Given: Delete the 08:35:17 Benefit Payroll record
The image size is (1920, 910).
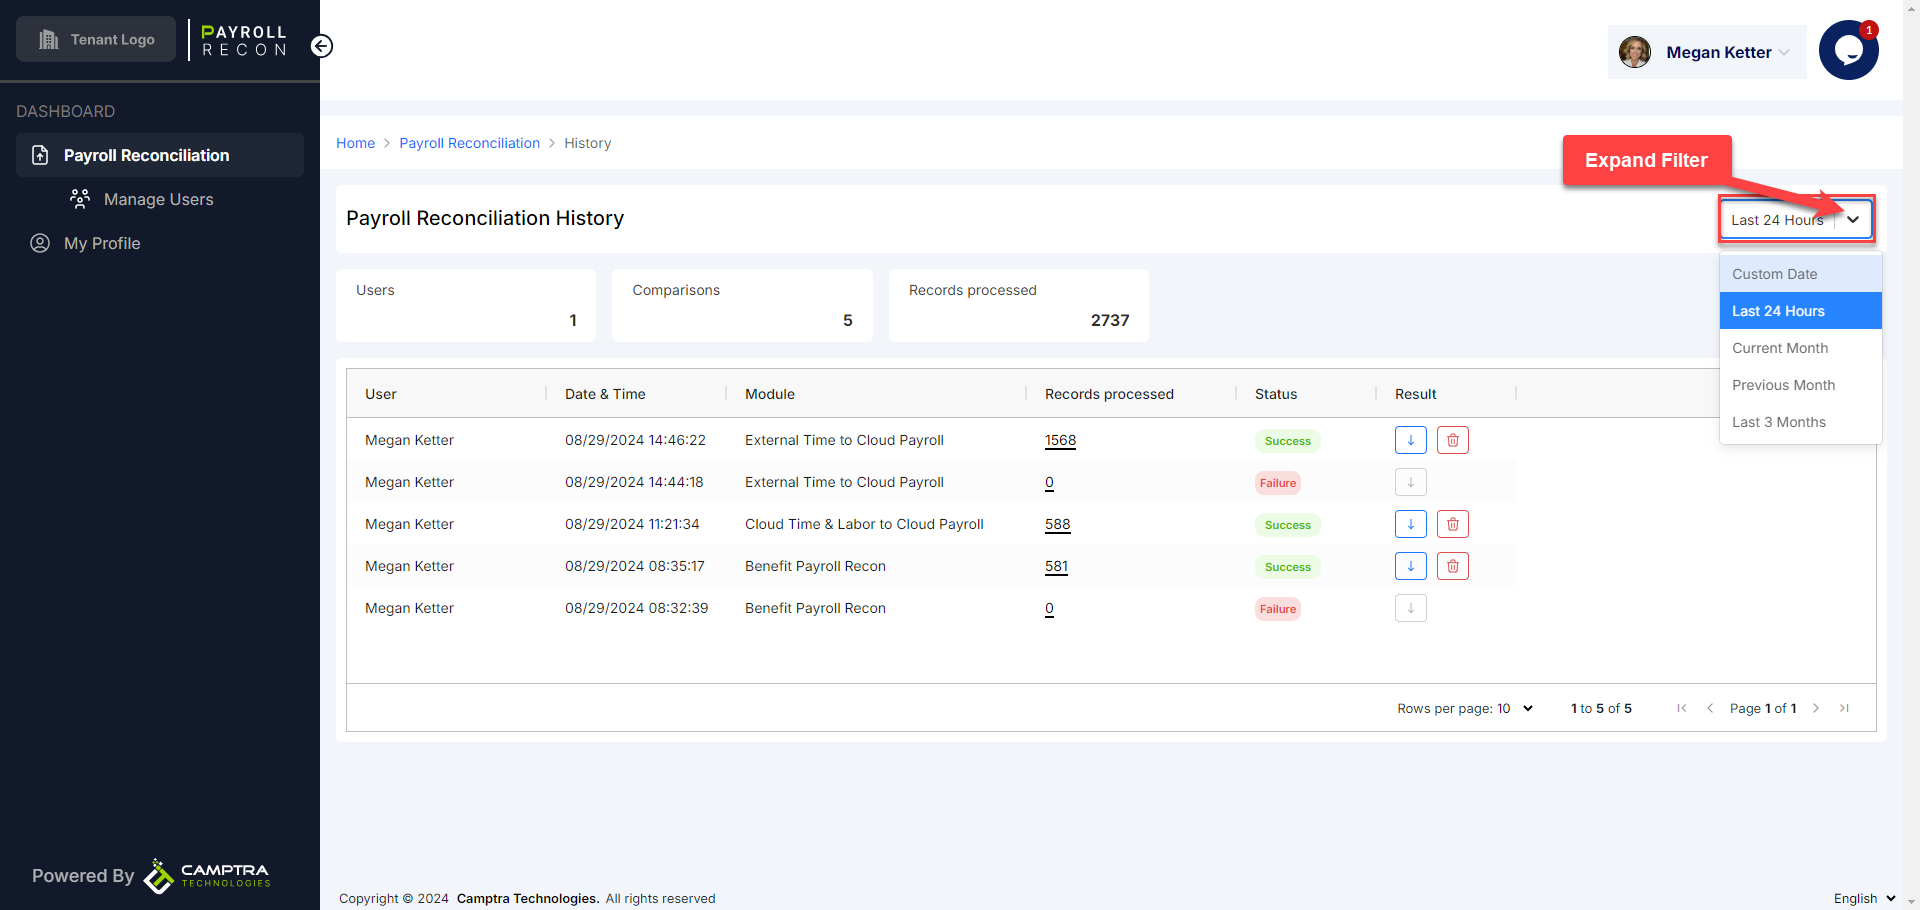Looking at the screenshot, I should point(1453,566).
